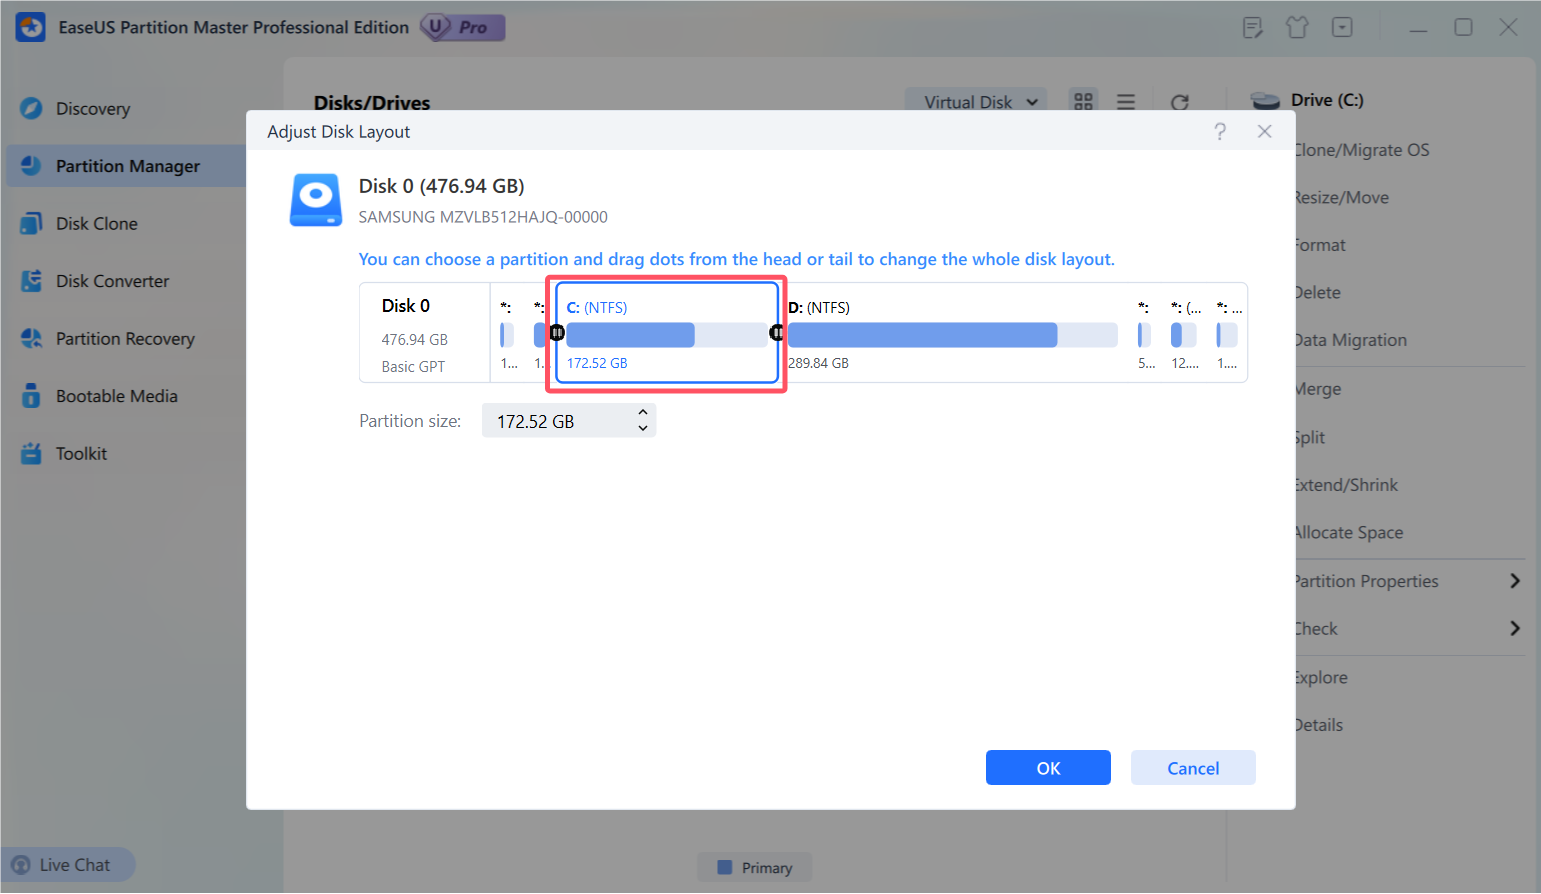The width and height of the screenshot is (1541, 894).
Task: Expand the Virtual Disk dropdown
Action: [x=976, y=102]
